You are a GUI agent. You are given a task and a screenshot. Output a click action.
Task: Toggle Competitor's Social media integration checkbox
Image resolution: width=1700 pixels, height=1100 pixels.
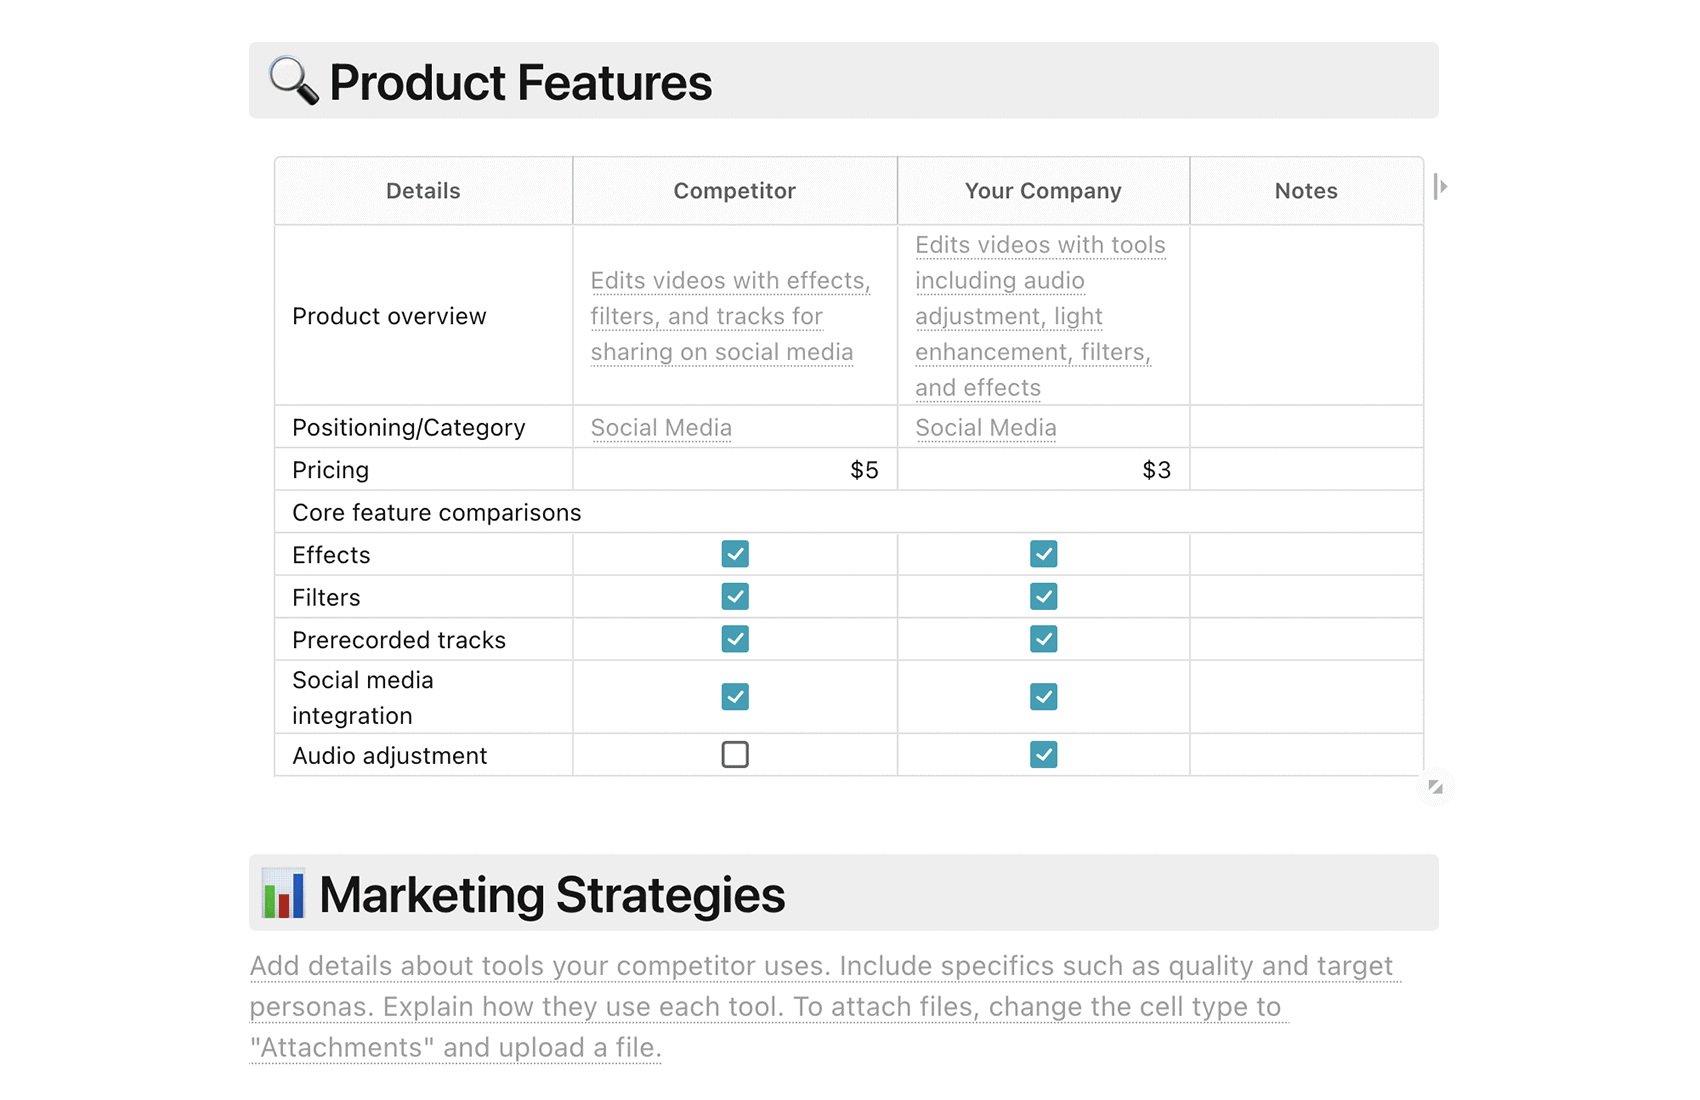[x=735, y=696]
